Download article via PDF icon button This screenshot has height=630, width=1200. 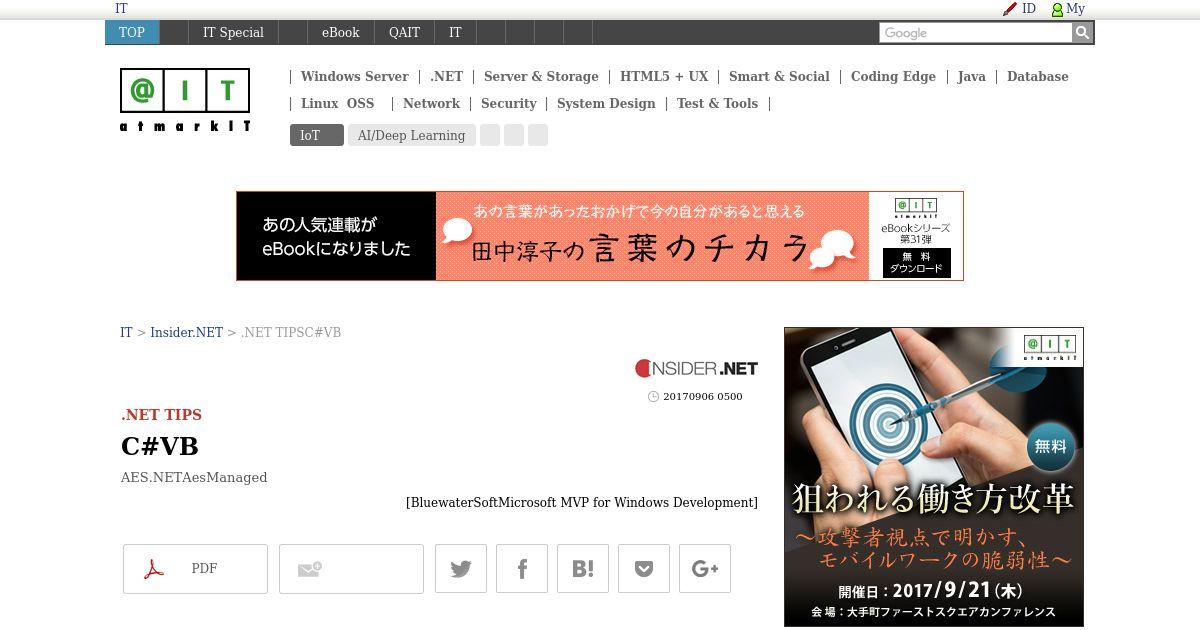click(x=195, y=569)
